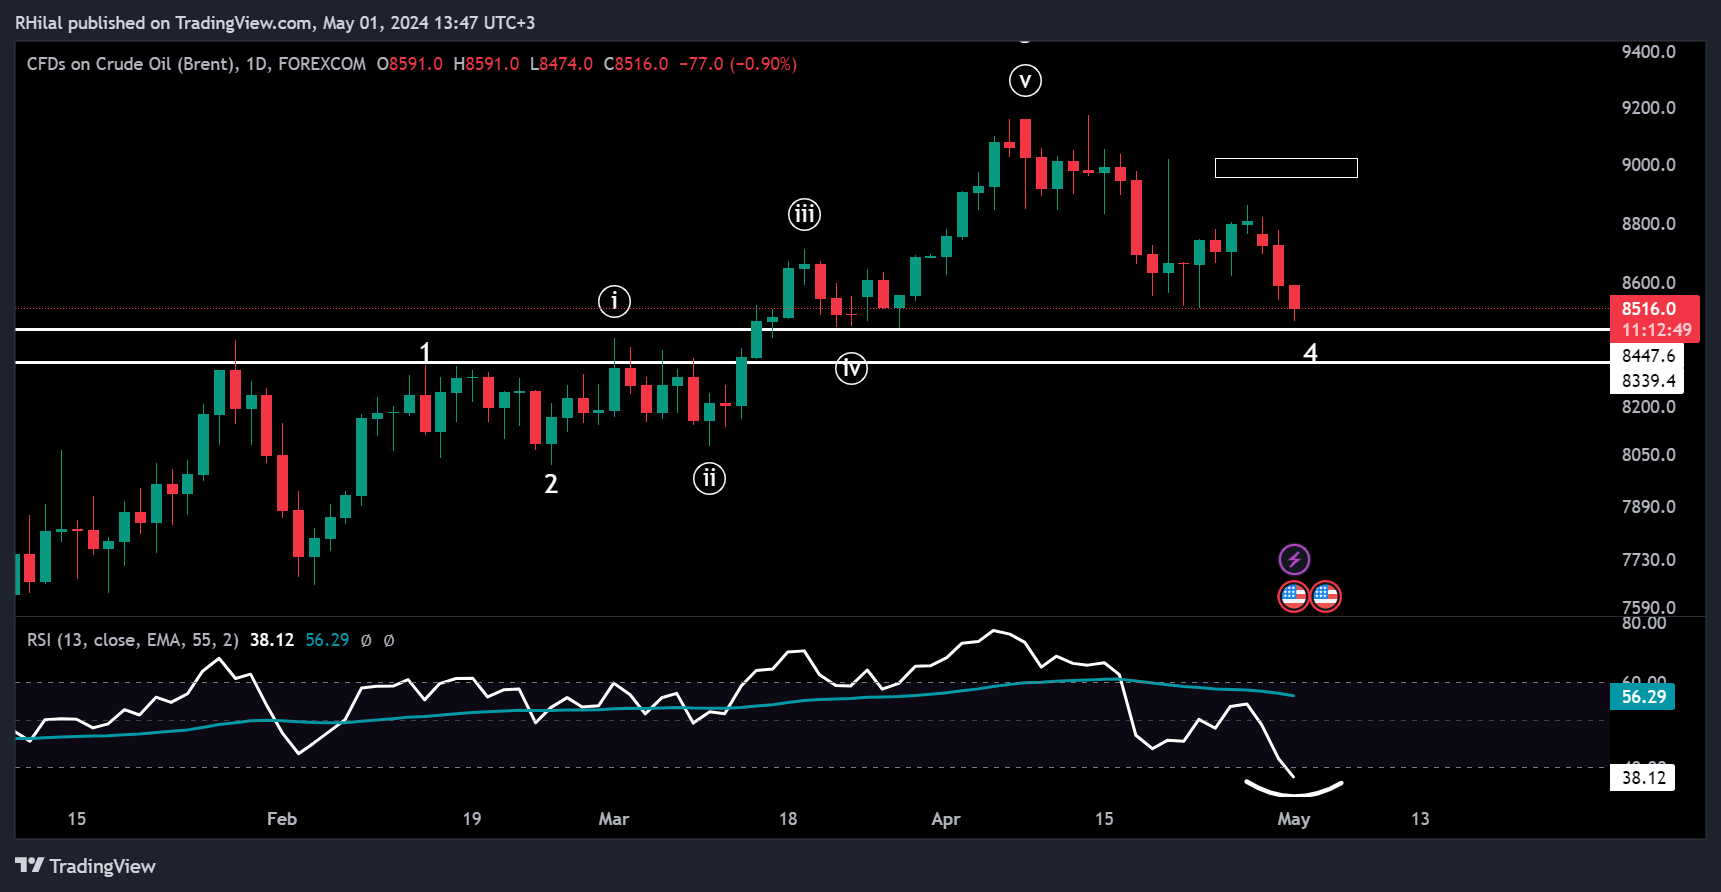Select the white arc drawn under RSI line
This screenshot has width=1721, height=892.
click(x=1293, y=788)
